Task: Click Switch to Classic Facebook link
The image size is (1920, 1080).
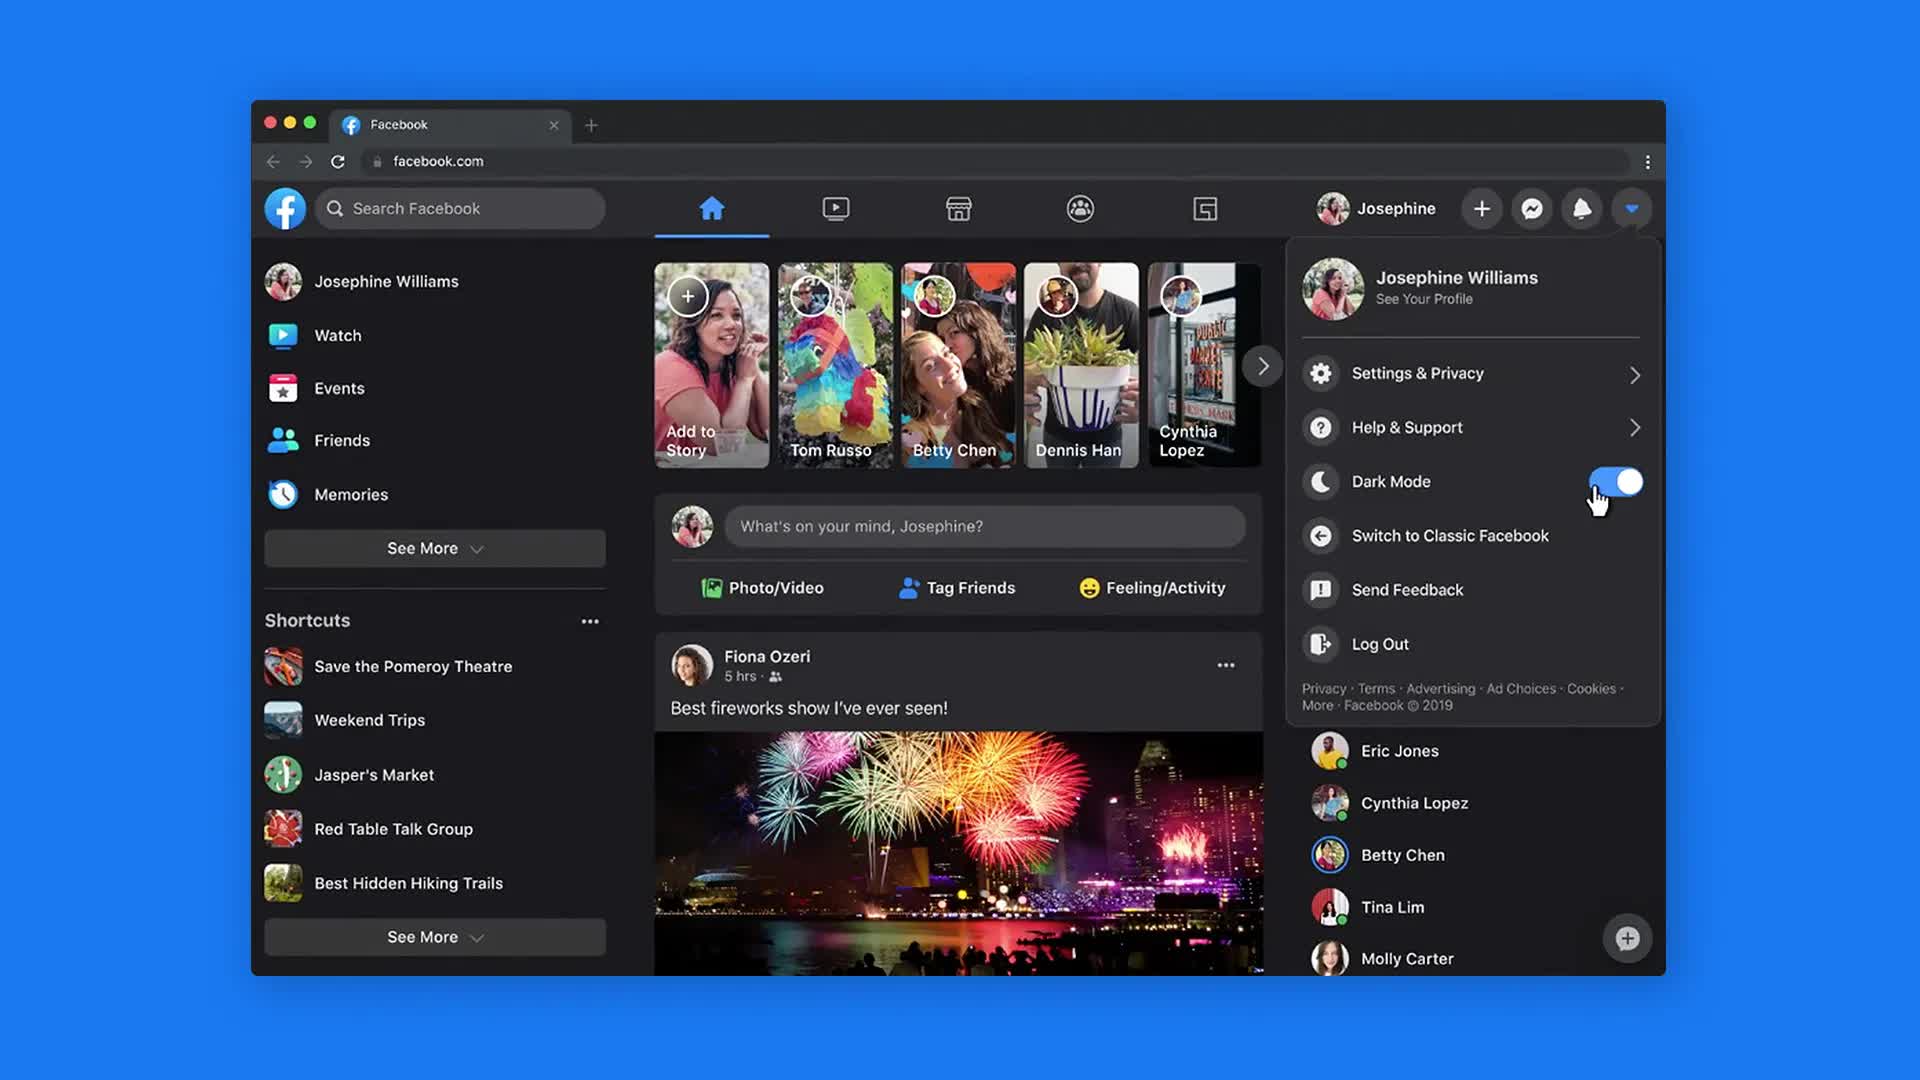Action: coord(1451,534)
